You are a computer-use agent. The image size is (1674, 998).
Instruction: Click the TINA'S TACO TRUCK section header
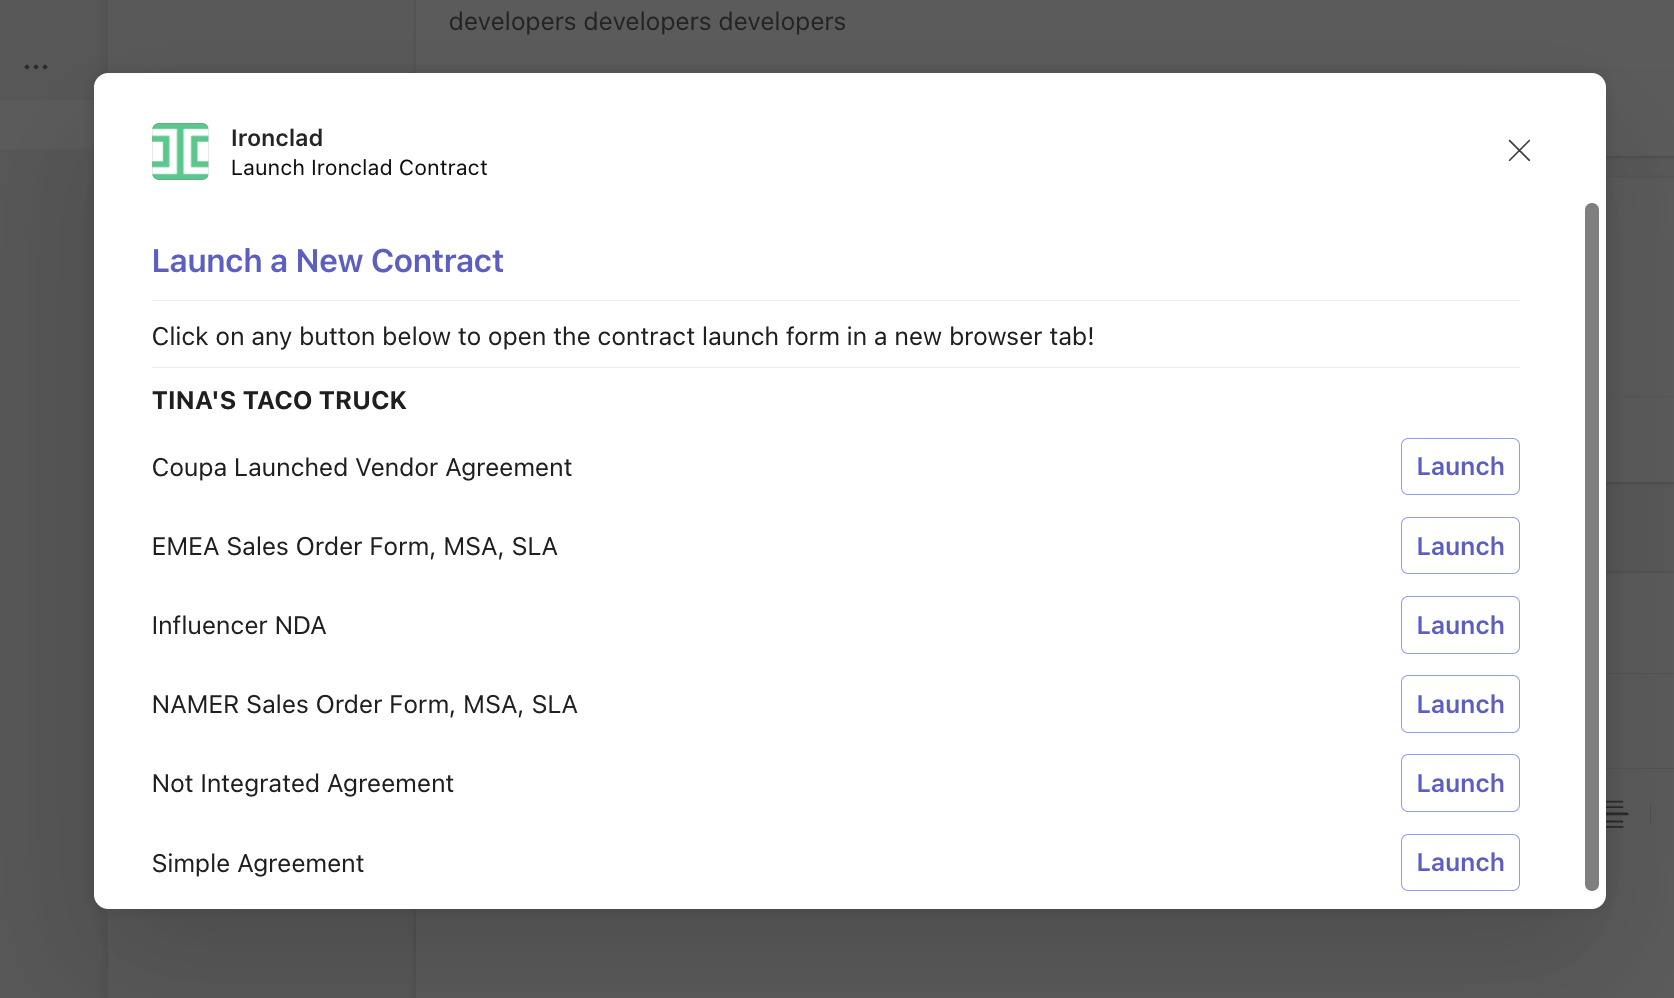point(278,400)
